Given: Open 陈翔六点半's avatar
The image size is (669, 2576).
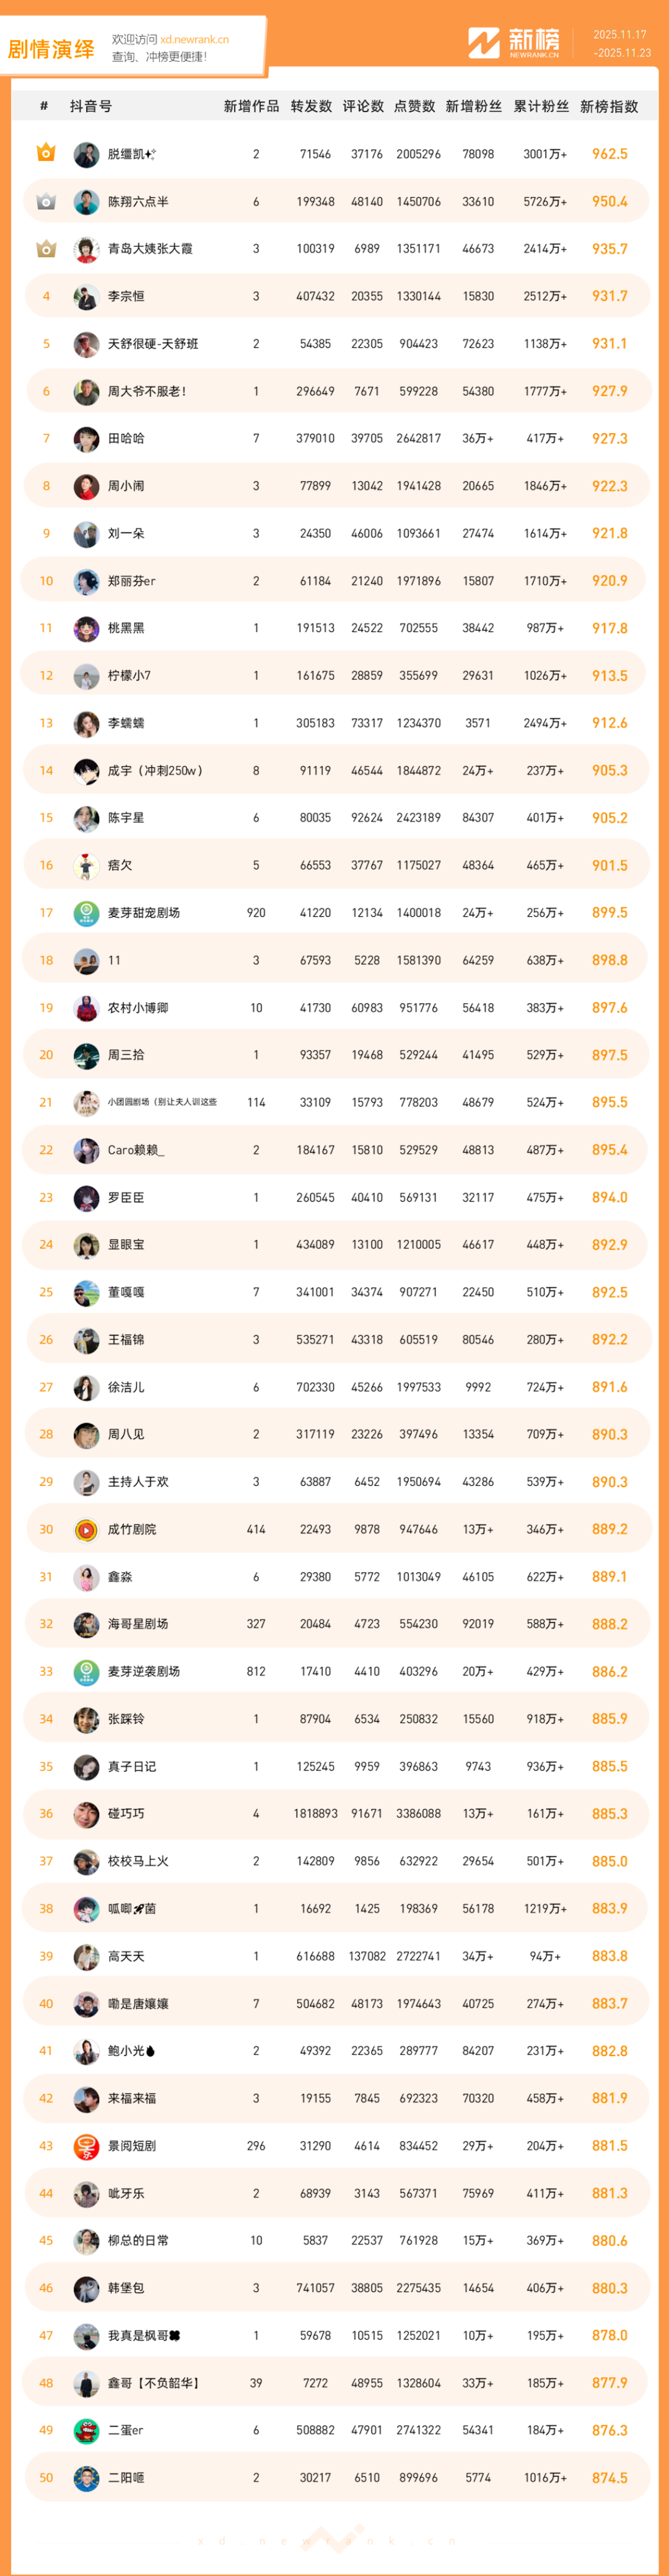Looking at the screenshot, I should point(86,202).
